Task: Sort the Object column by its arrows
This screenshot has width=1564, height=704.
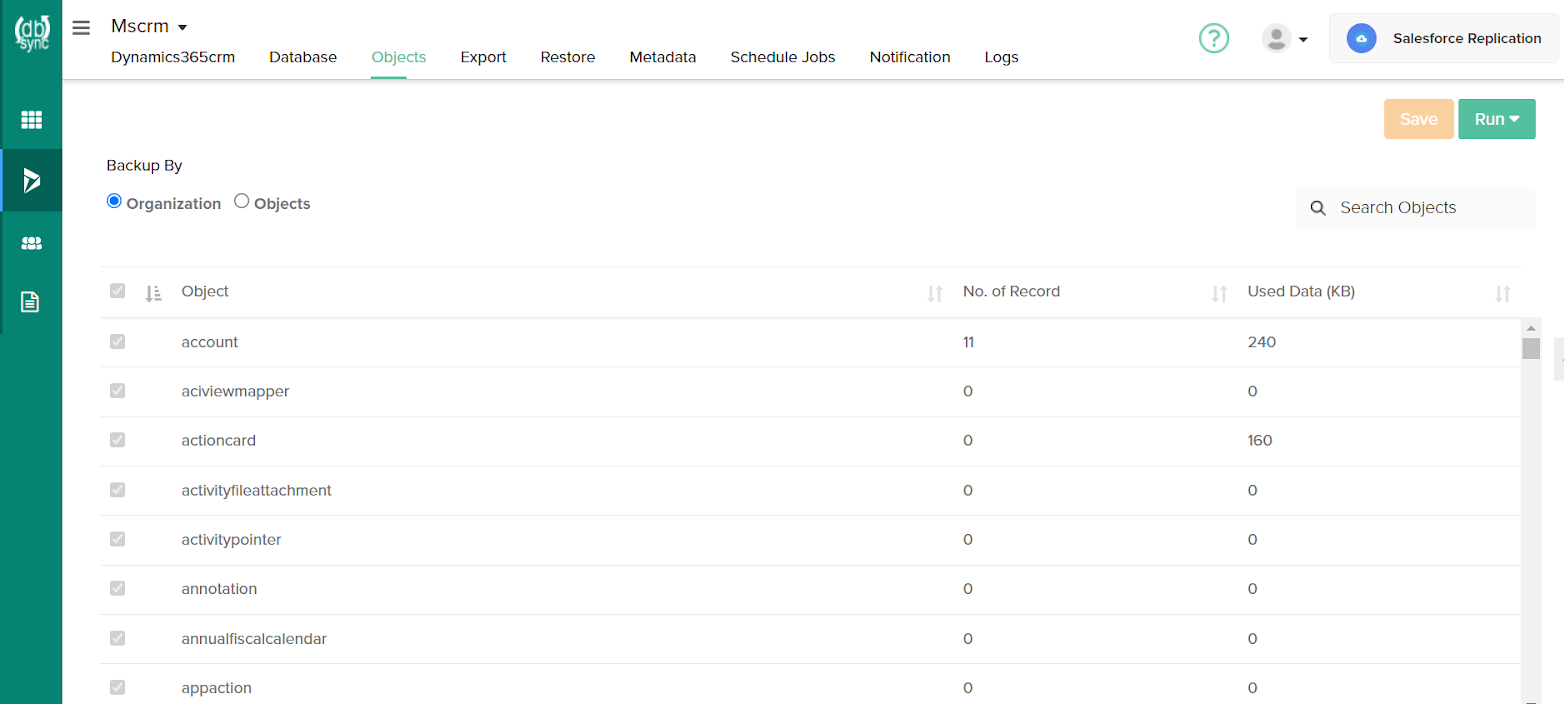Action: [934, 293]
